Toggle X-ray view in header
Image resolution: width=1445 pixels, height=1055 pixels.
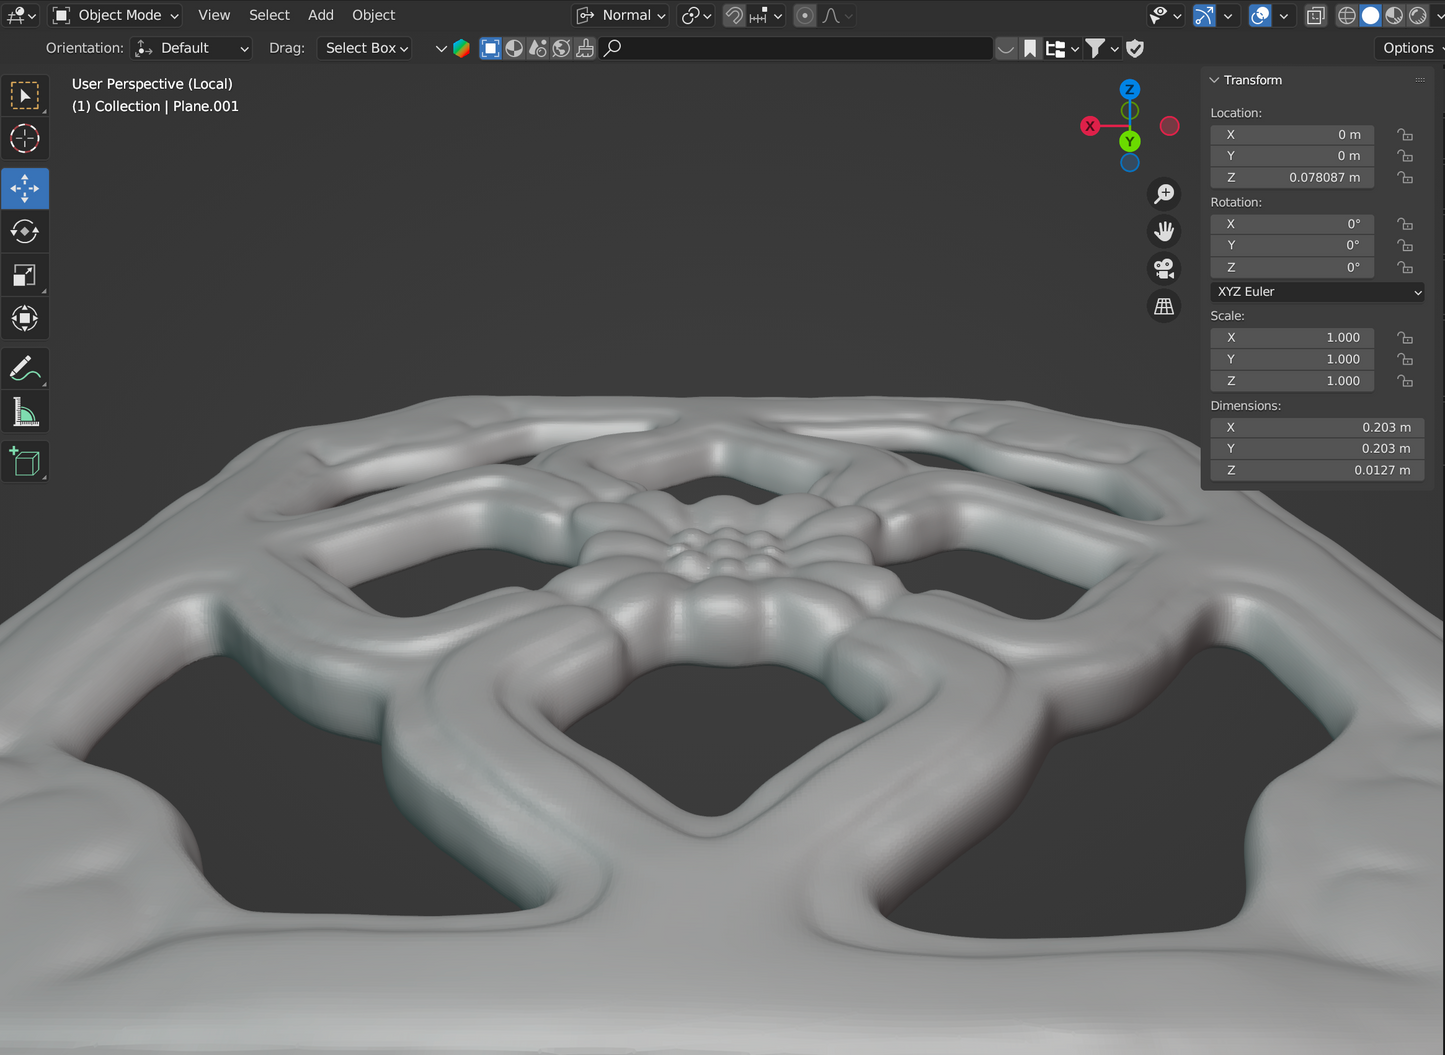click(x=1316, y=16)
